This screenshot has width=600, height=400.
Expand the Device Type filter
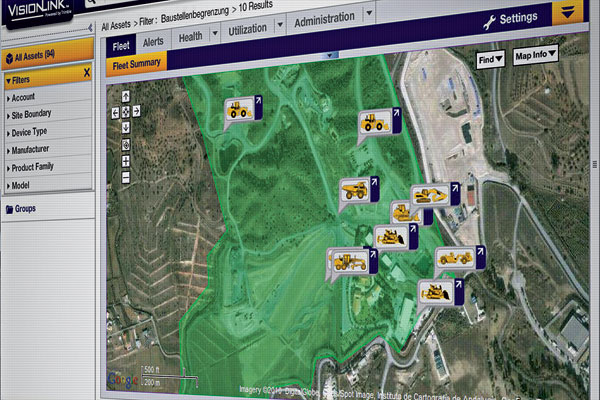[x=48, y=132]
